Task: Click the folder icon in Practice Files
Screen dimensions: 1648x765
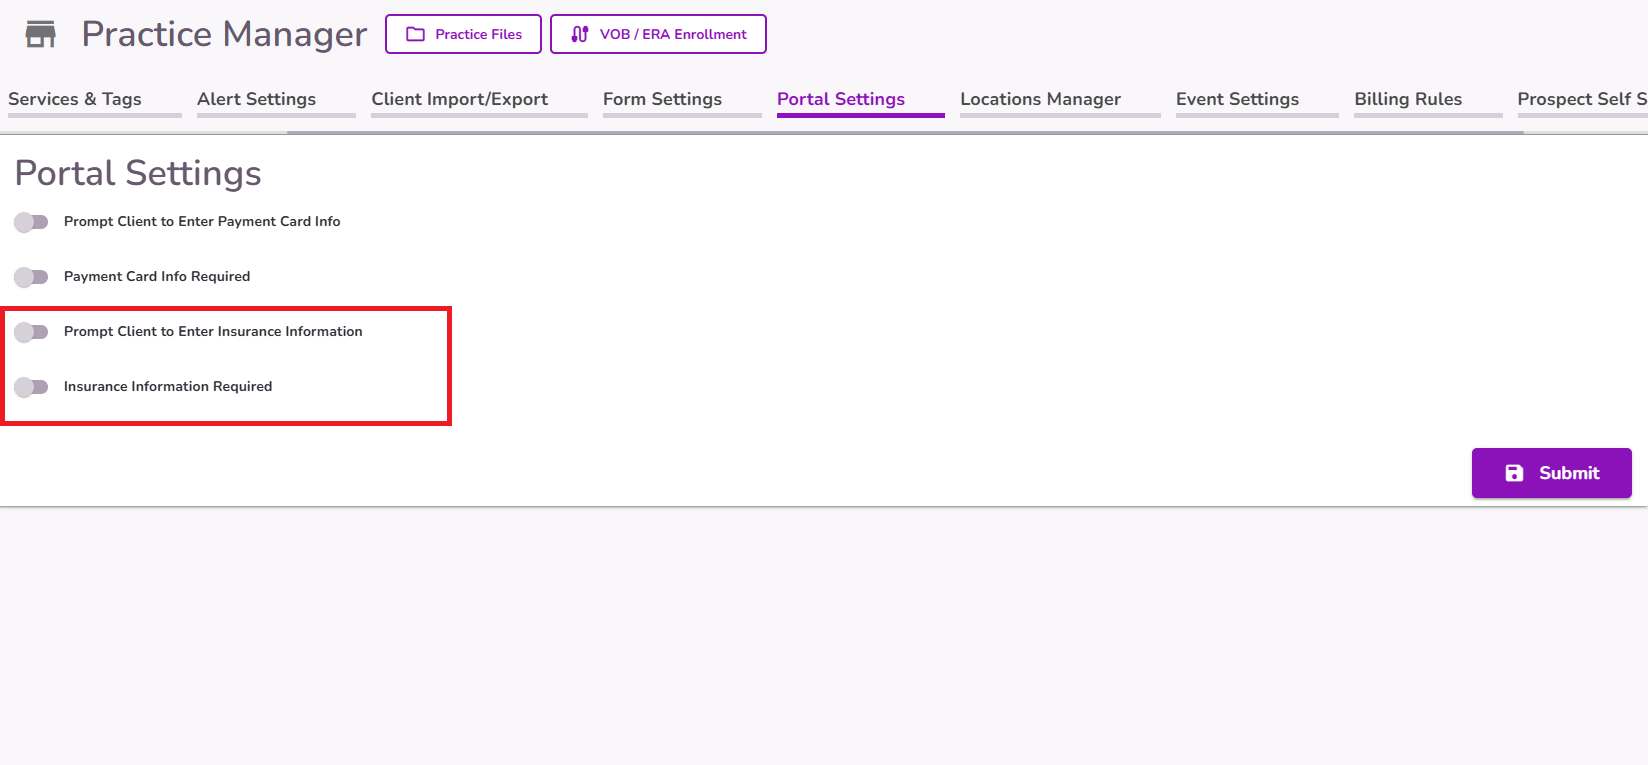Action: point(416,34)
